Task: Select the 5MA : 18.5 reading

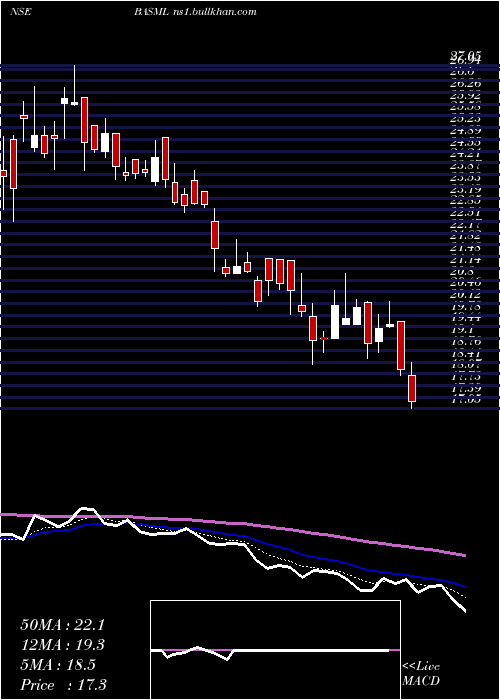Action: [57, 665]
